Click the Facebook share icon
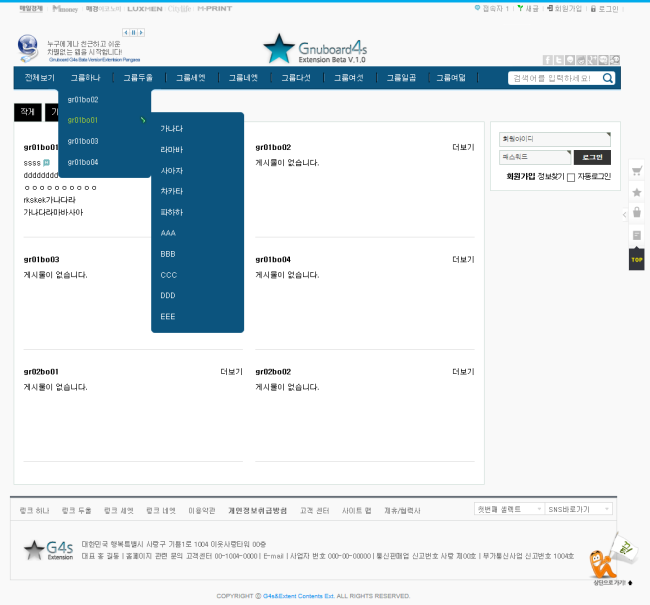This screenshot has width=650, height=605. click(548, 60)
